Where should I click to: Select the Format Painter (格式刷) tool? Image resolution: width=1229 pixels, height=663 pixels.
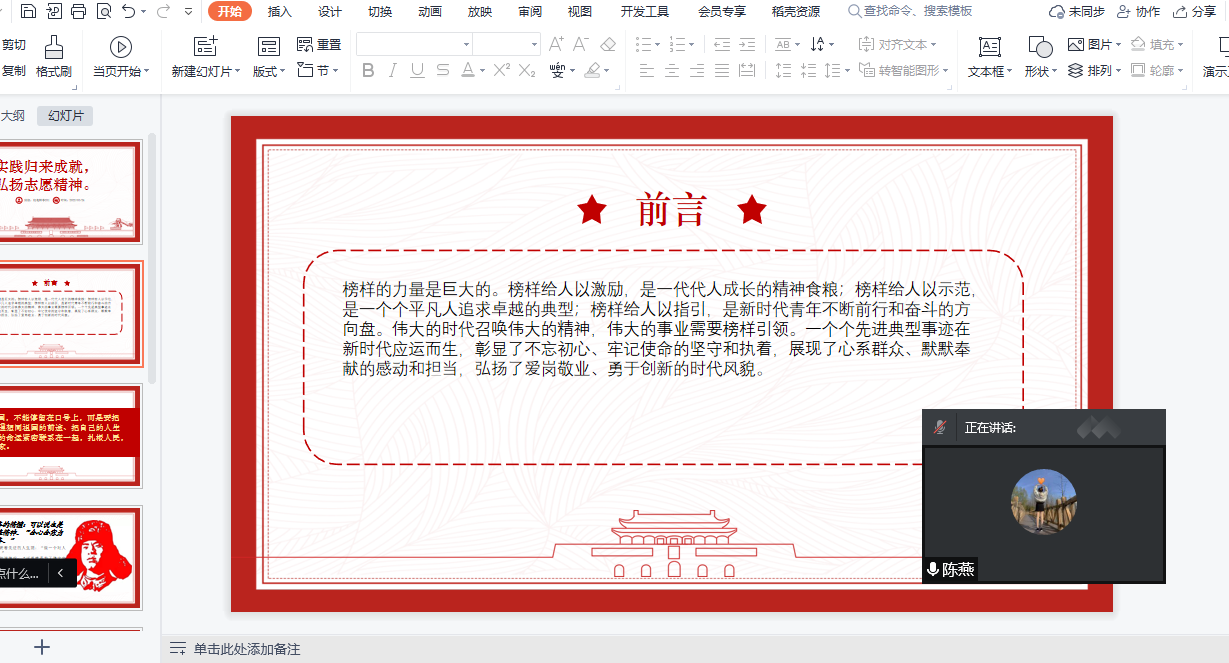click(53, 58)
